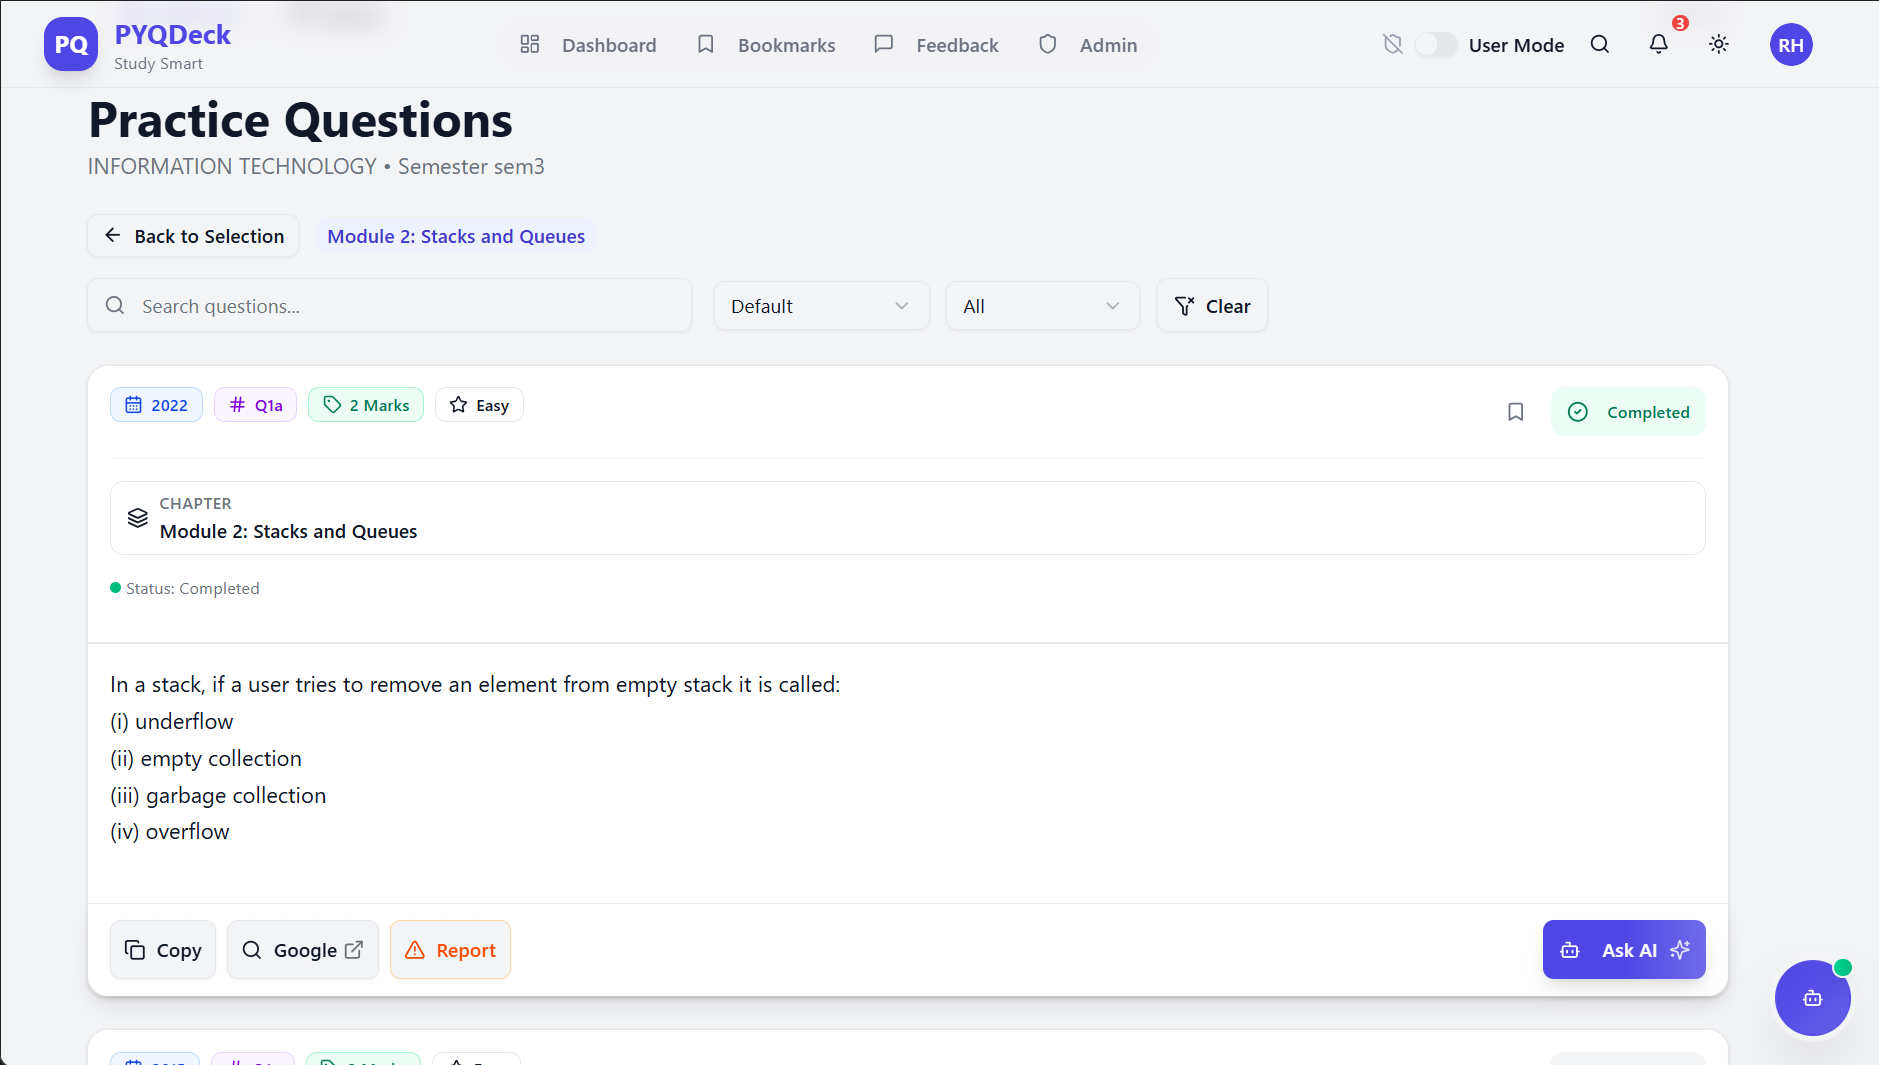
Task: Open the All filter dropdown
Action: coord(1042,306)
